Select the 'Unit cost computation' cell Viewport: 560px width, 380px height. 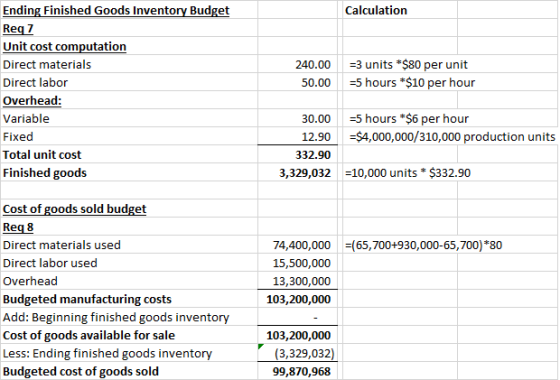(129, 46)
